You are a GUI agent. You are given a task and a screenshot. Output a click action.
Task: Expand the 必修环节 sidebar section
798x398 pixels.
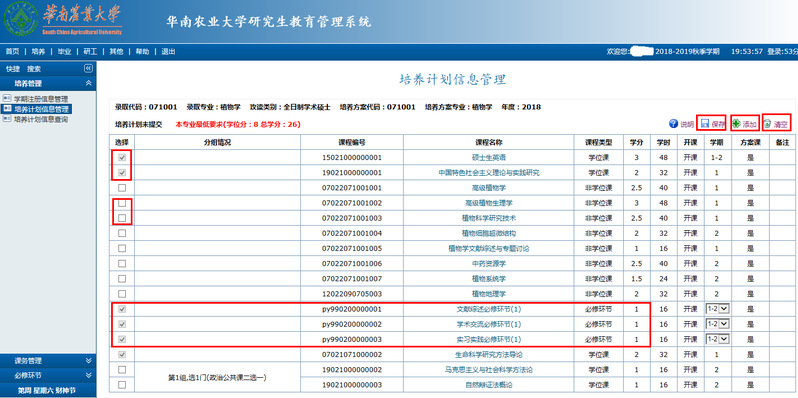(x=48, y=376)
